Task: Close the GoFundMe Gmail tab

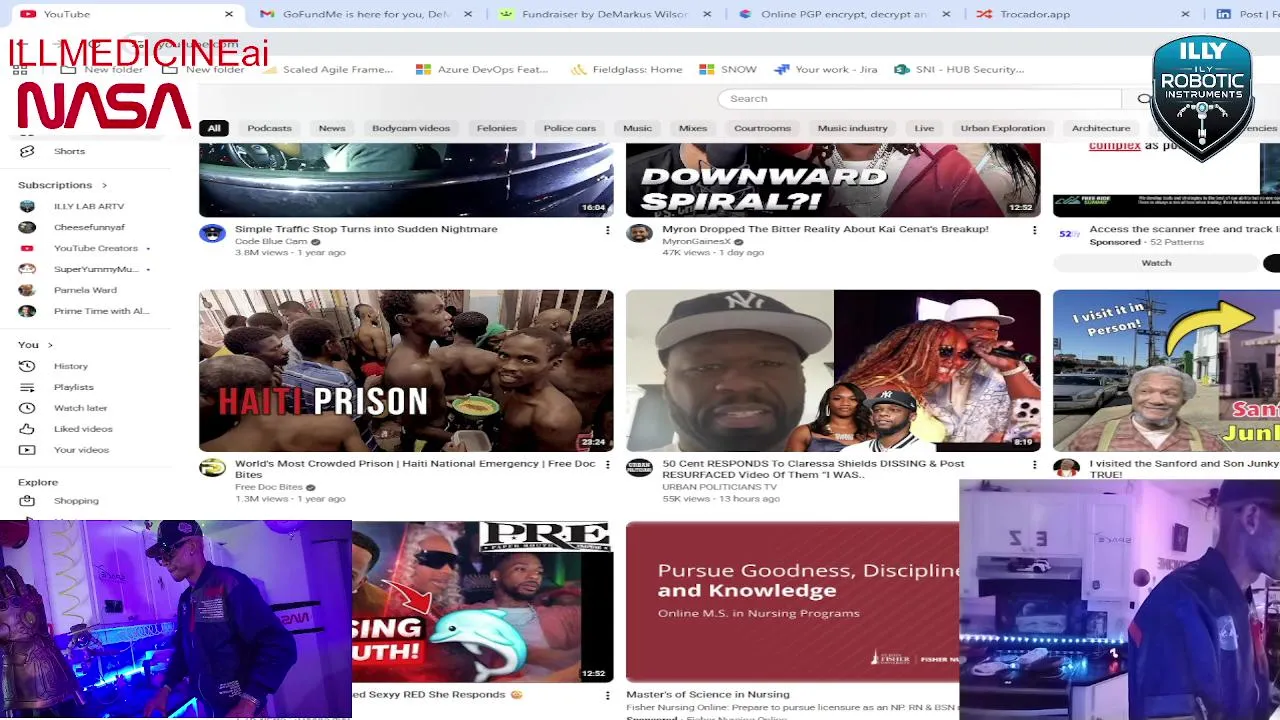Action: pyautogui.click(x=467, y=14)
